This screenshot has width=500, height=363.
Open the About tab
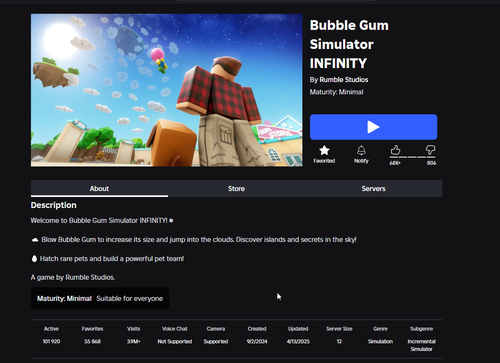99,188
